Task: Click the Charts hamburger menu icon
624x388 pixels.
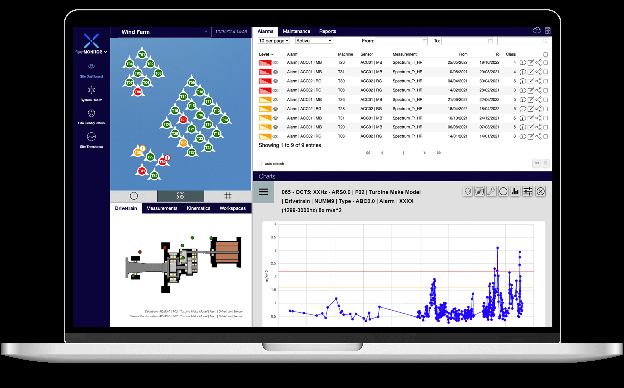Action: tap(263, 192)
